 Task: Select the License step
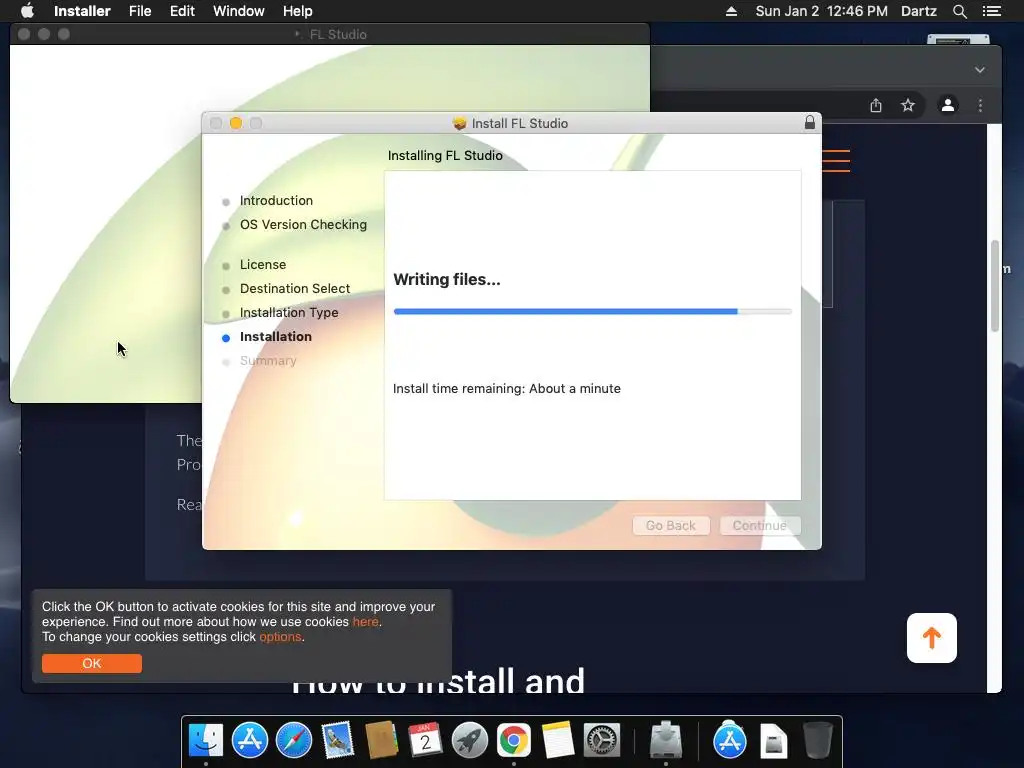(263, 264)
